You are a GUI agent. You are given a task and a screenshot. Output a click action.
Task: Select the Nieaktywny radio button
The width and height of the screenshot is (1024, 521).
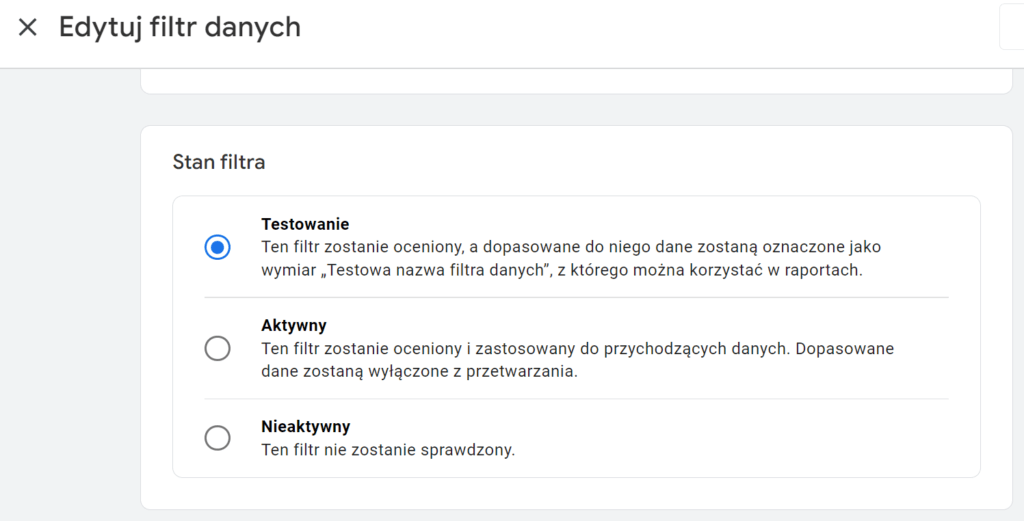(x=217, y=438)
